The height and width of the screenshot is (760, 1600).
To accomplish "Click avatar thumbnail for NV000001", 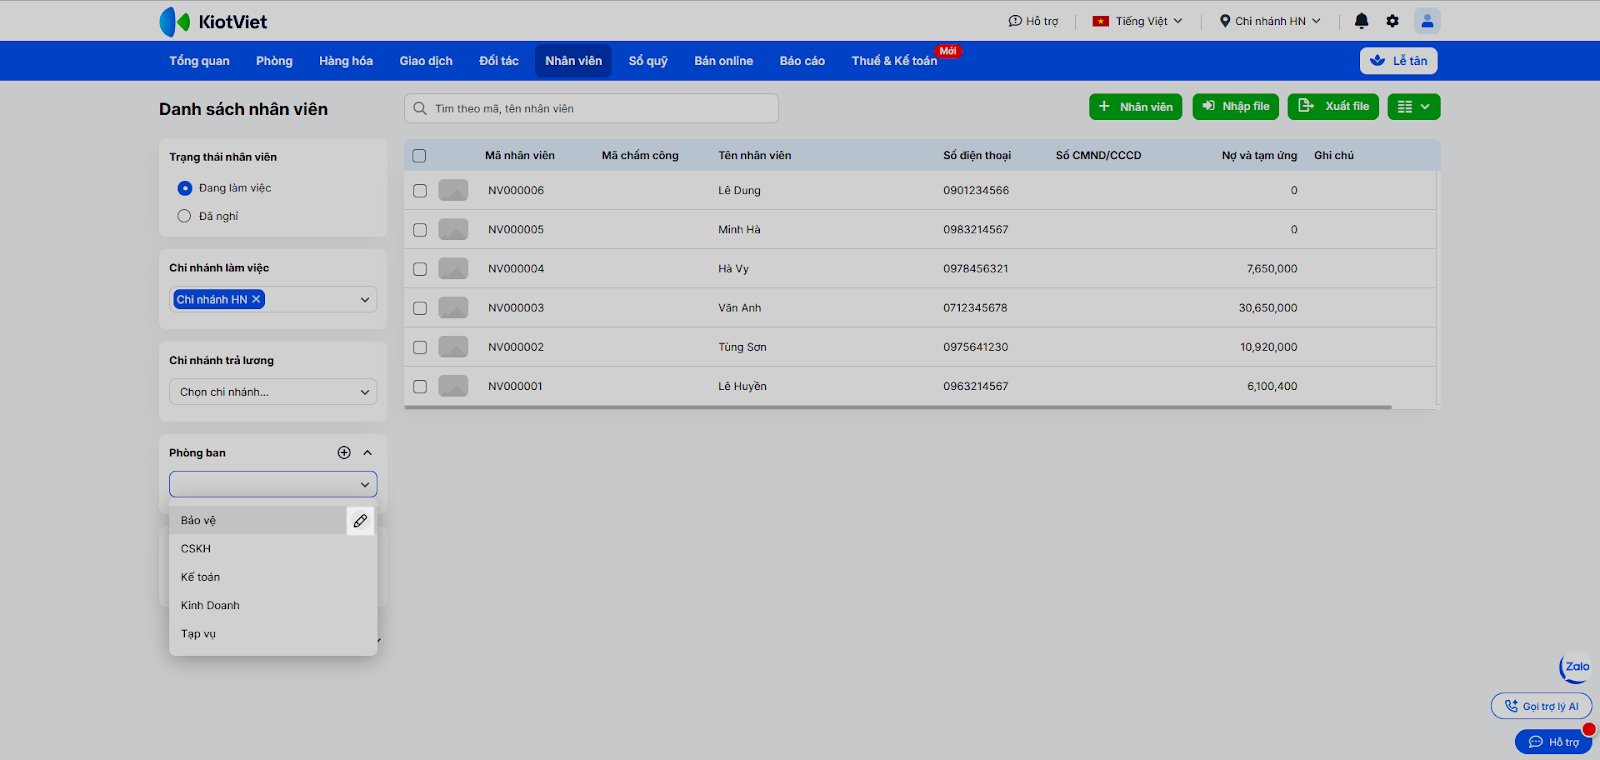I will point(453,386).
